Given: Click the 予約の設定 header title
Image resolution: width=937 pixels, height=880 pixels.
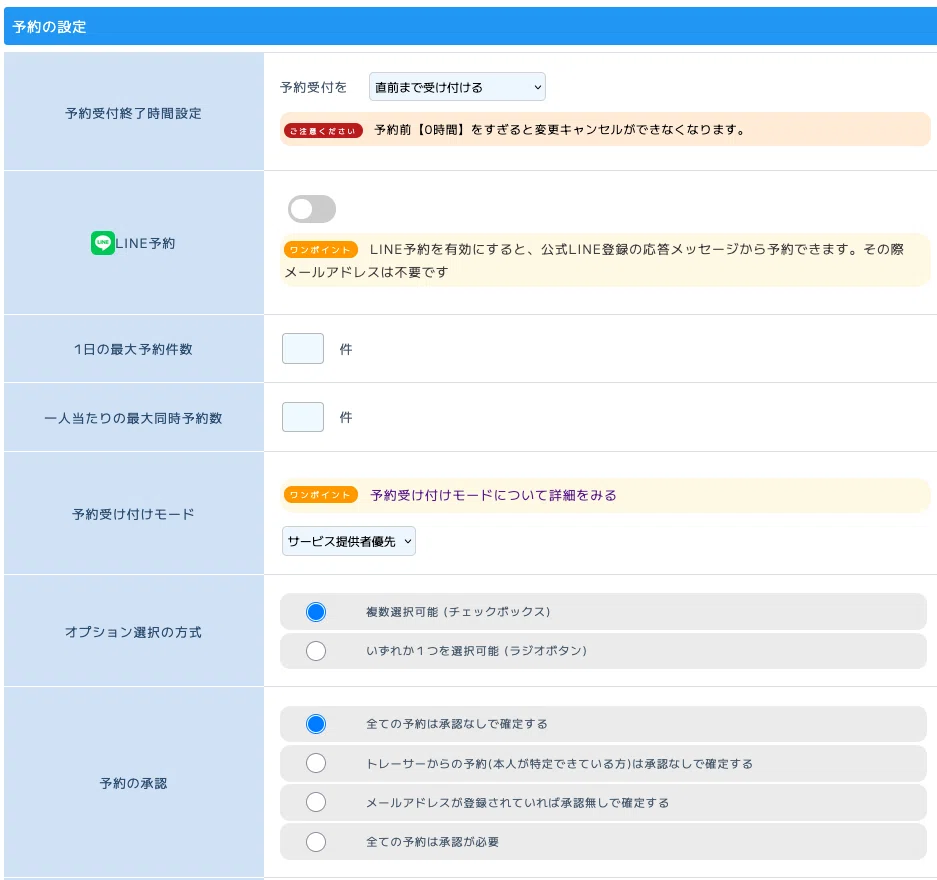Looking at the screenshot, I should [x=50, y=27].
